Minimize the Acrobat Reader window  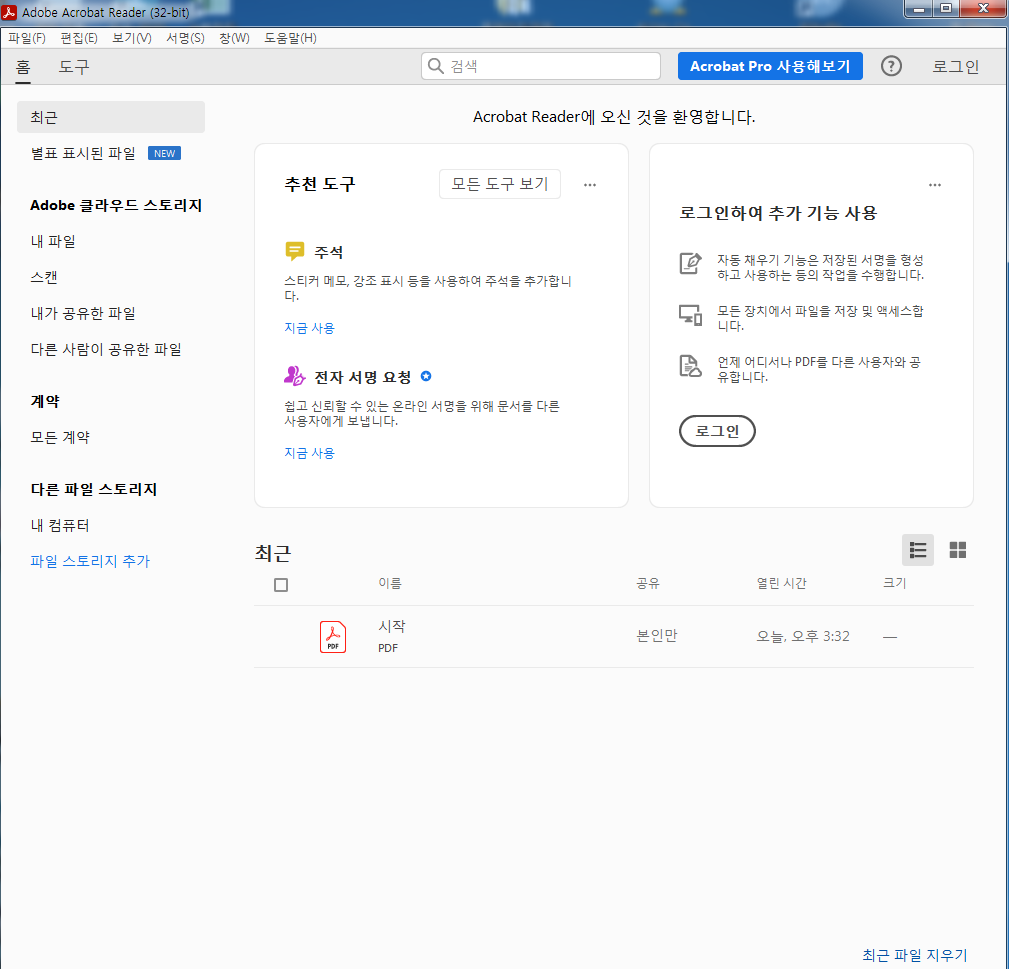(x=919, y=8)
